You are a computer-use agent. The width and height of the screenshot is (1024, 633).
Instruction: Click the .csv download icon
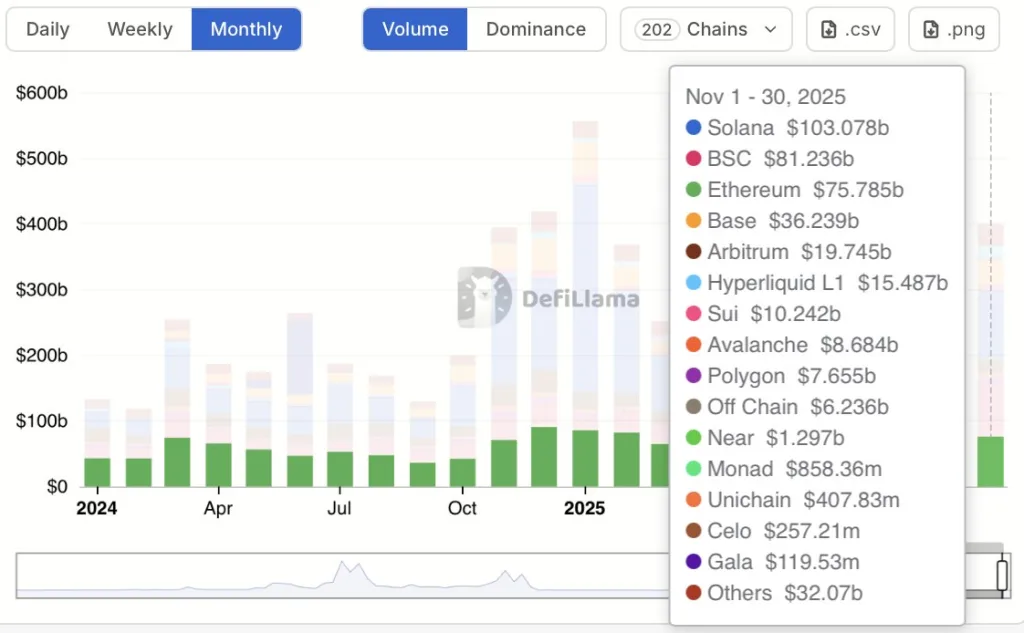click(829, 30)
